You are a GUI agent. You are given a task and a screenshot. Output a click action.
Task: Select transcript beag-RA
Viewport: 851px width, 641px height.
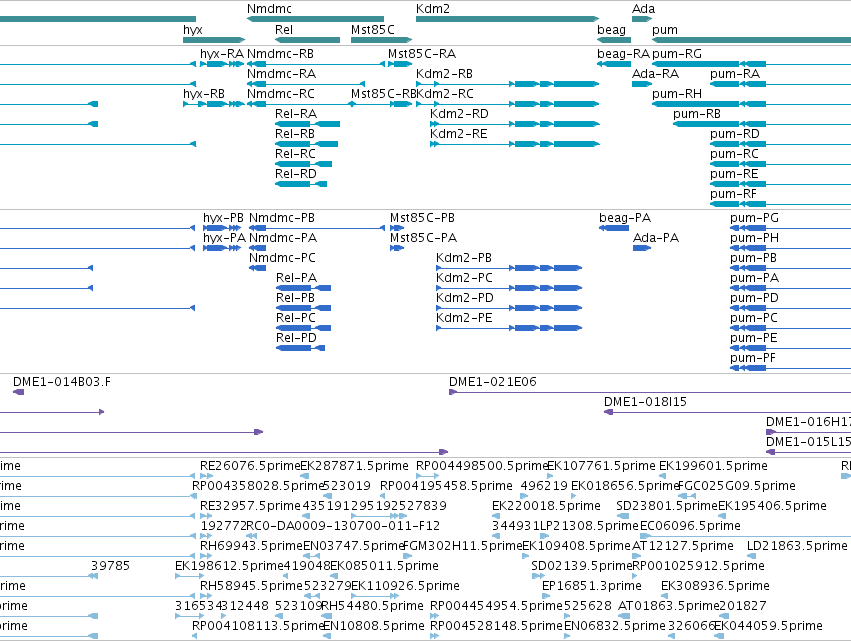pos(623,54)
